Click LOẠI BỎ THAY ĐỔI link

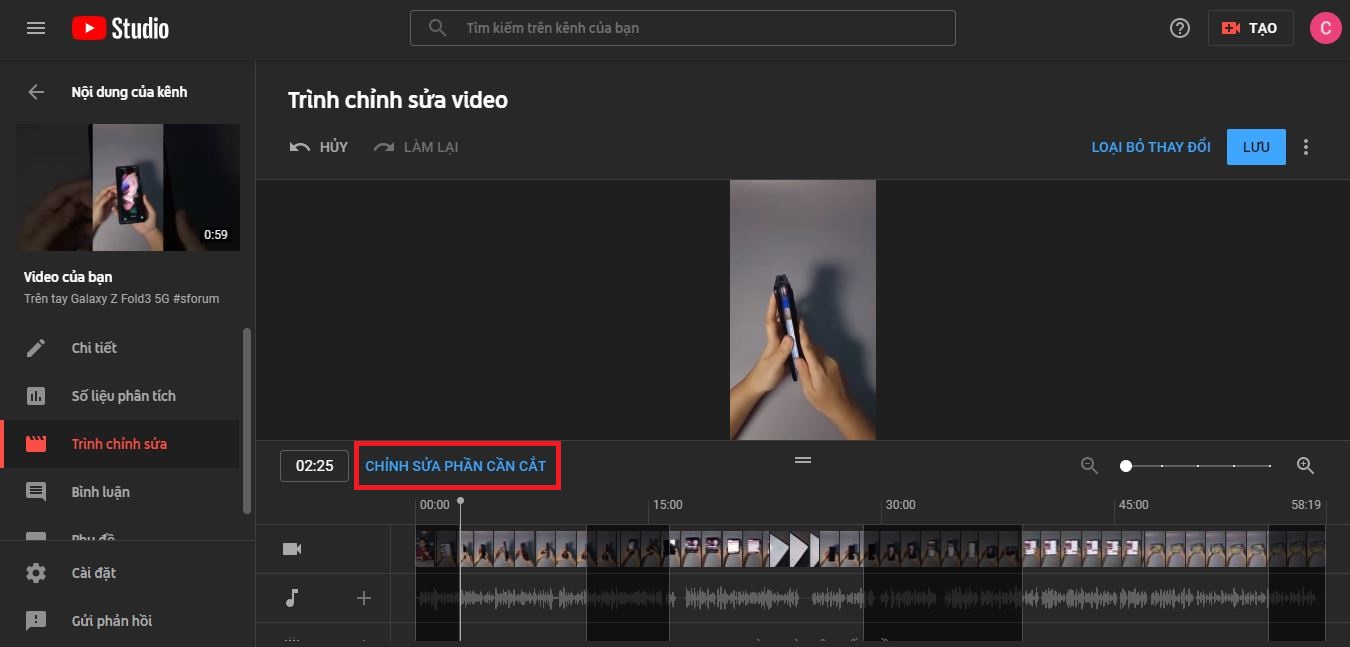[1151, 147]
